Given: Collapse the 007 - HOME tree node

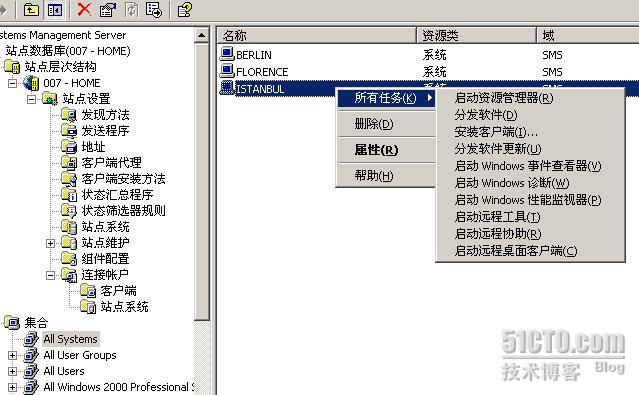Looking at the screenshot, I should 13,83.
